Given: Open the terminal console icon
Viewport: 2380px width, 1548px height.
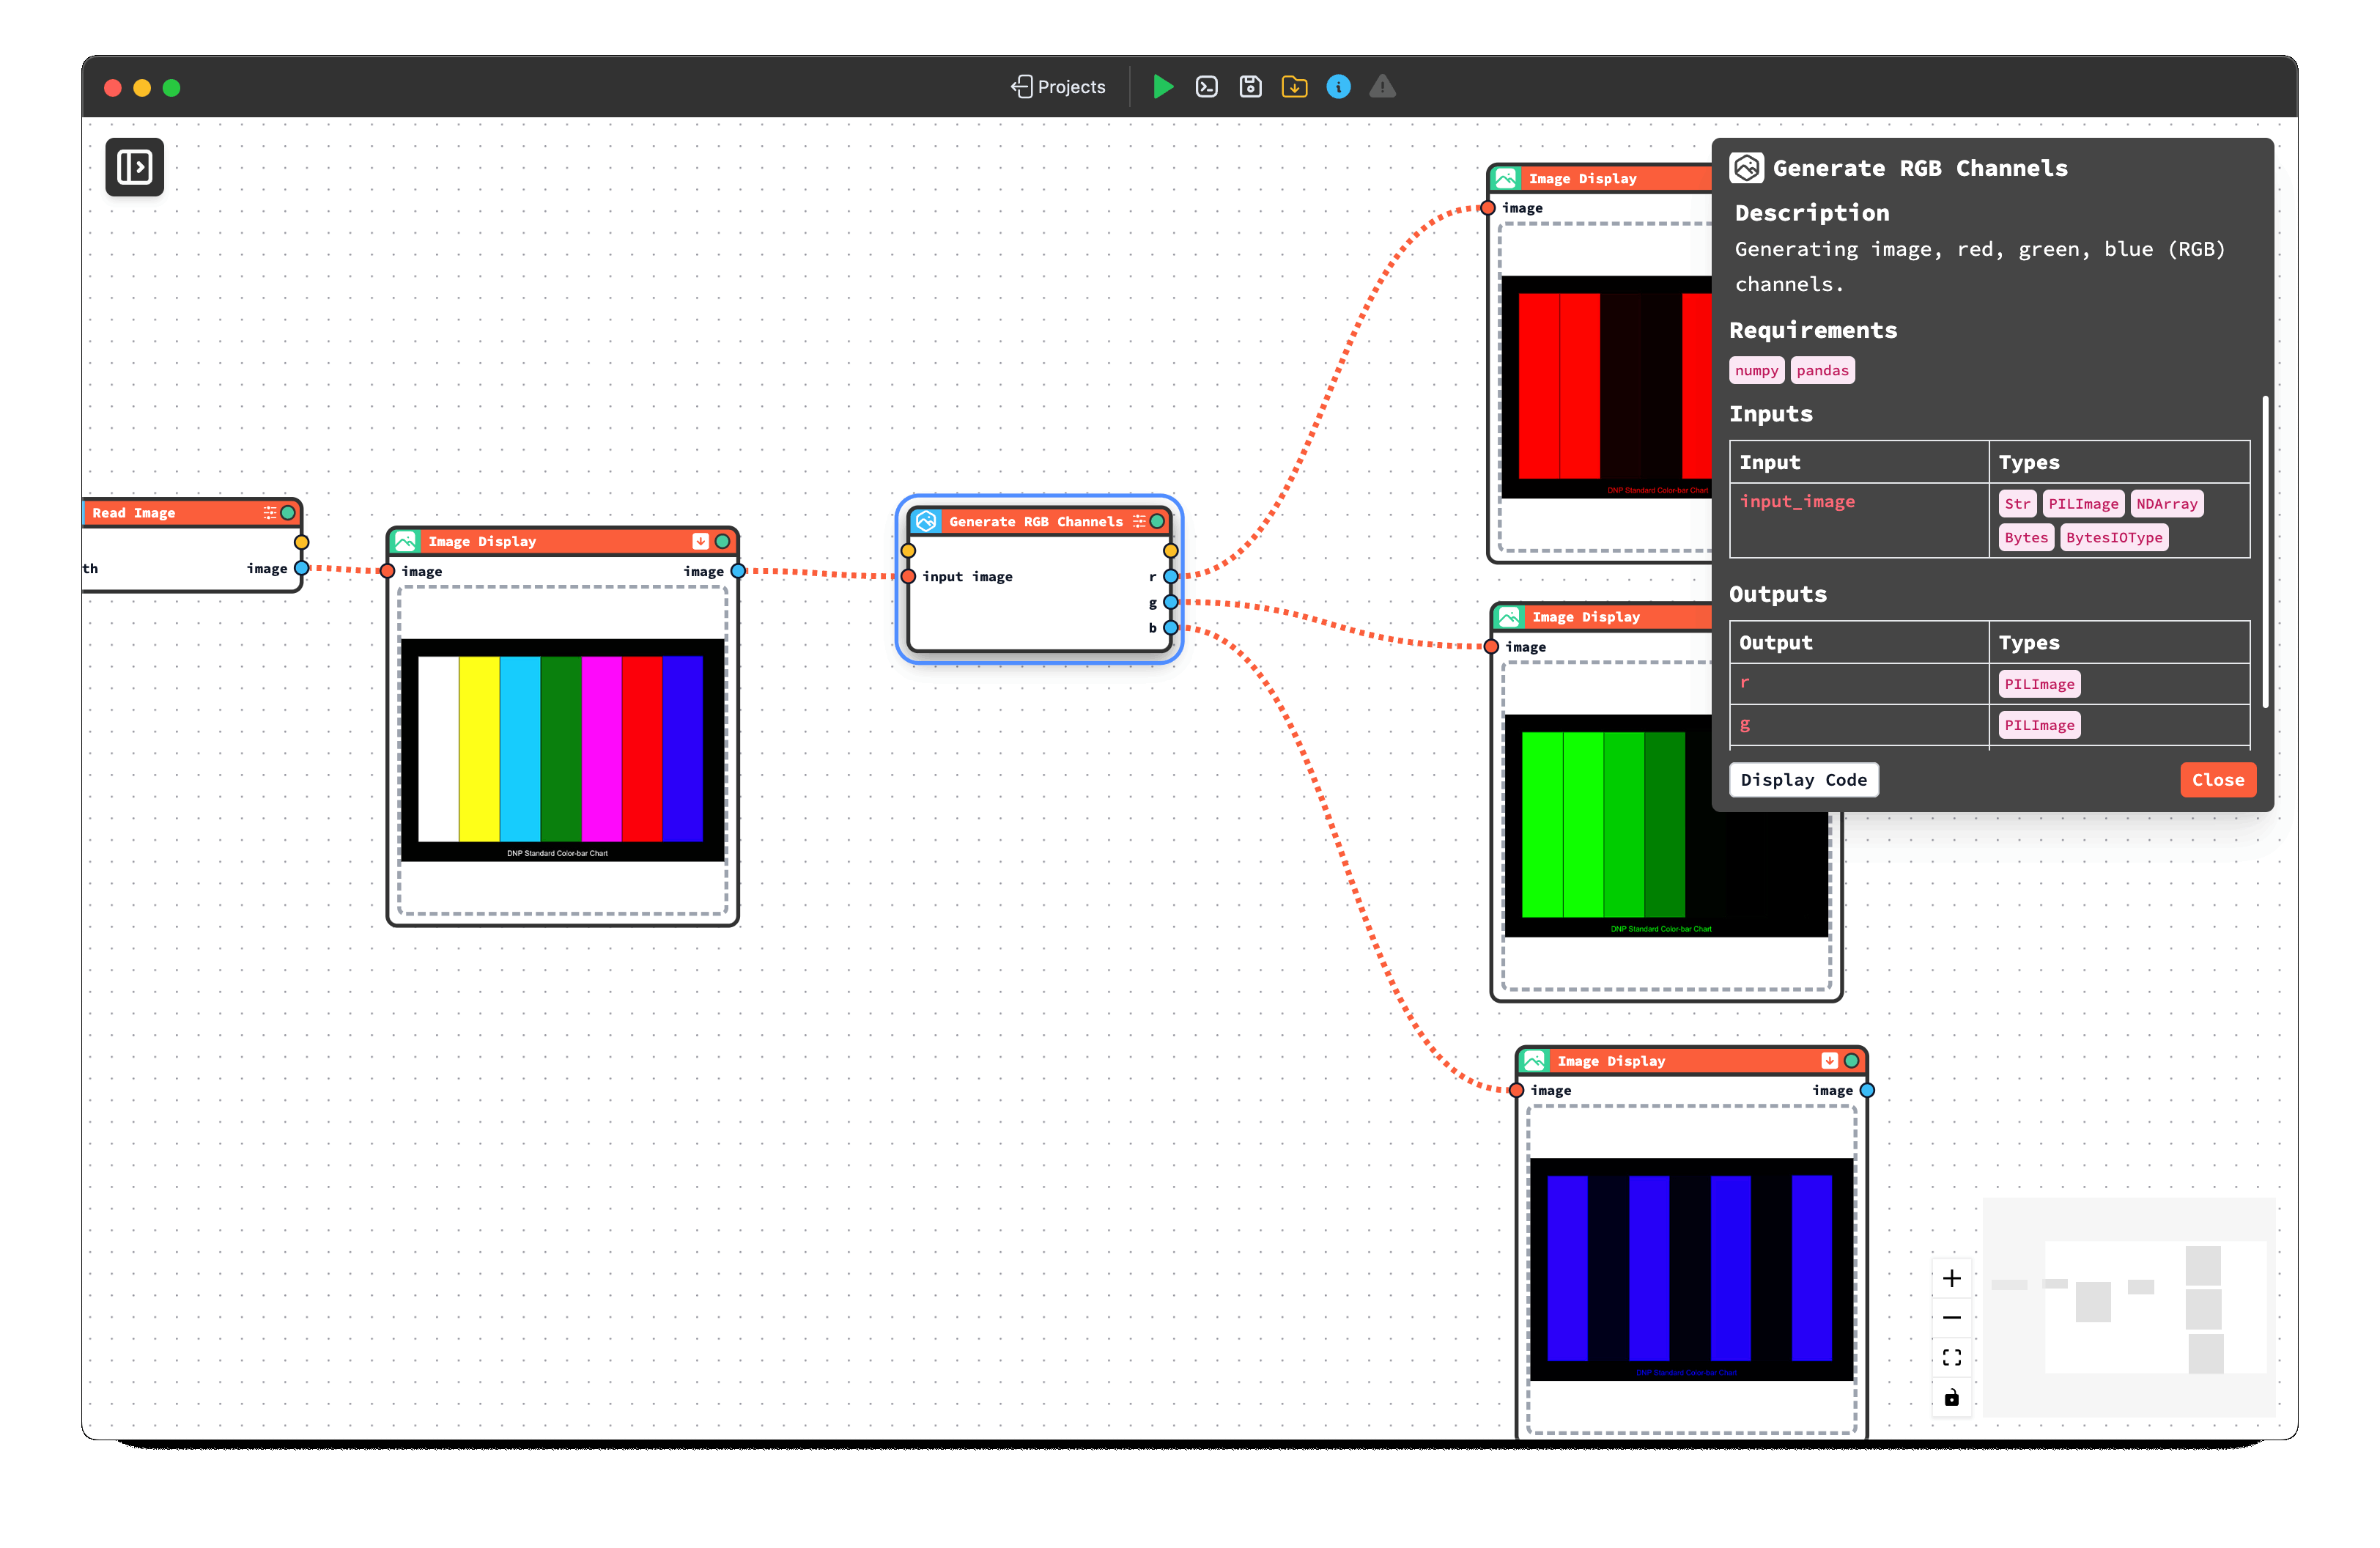Looking at the screenshot, I should (1206, 87).
